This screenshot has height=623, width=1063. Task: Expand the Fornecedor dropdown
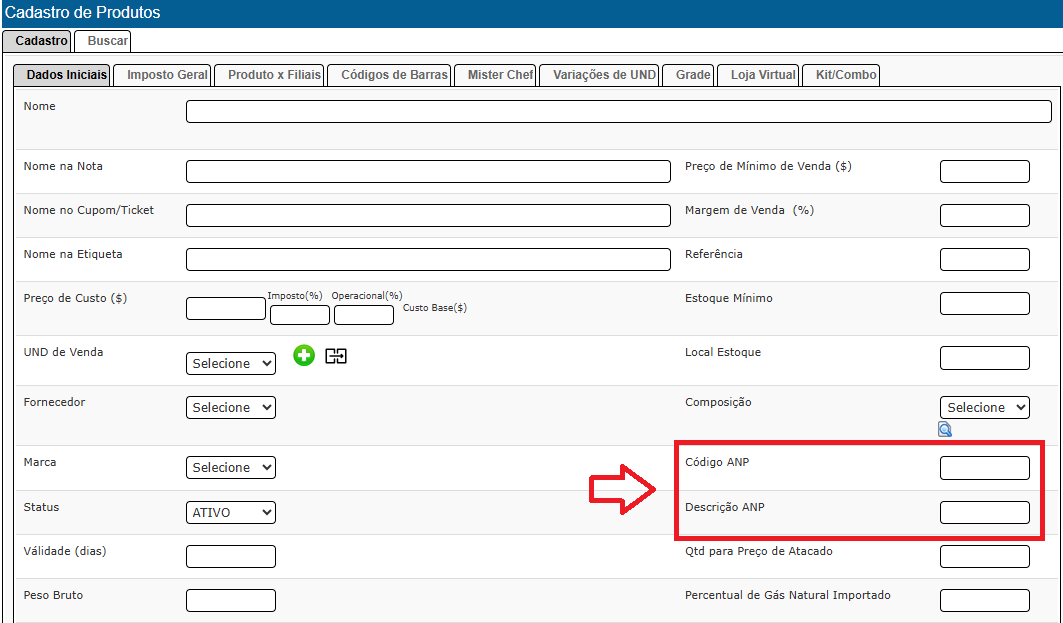coord(231,408)
